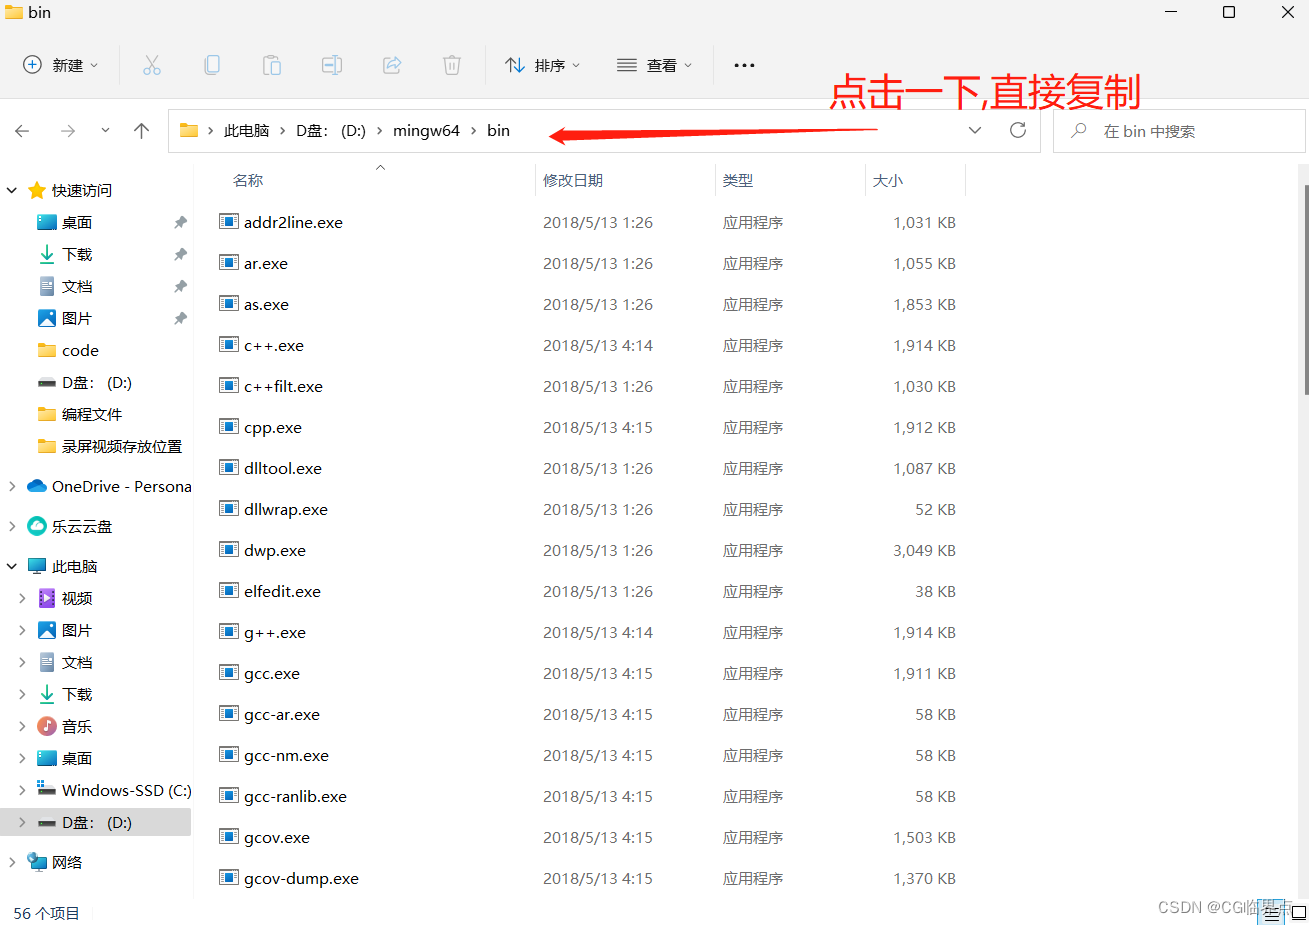Open the 查看 view dropdown
The height and width of the screenshot is (925, 1309).
(x=654, y=65)
